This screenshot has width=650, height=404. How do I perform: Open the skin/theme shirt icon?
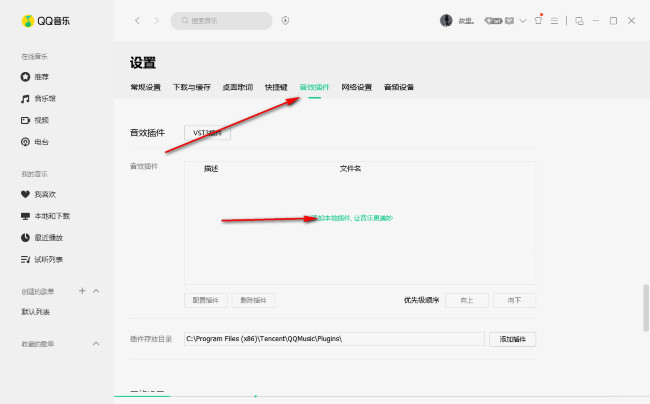point(538,20)
